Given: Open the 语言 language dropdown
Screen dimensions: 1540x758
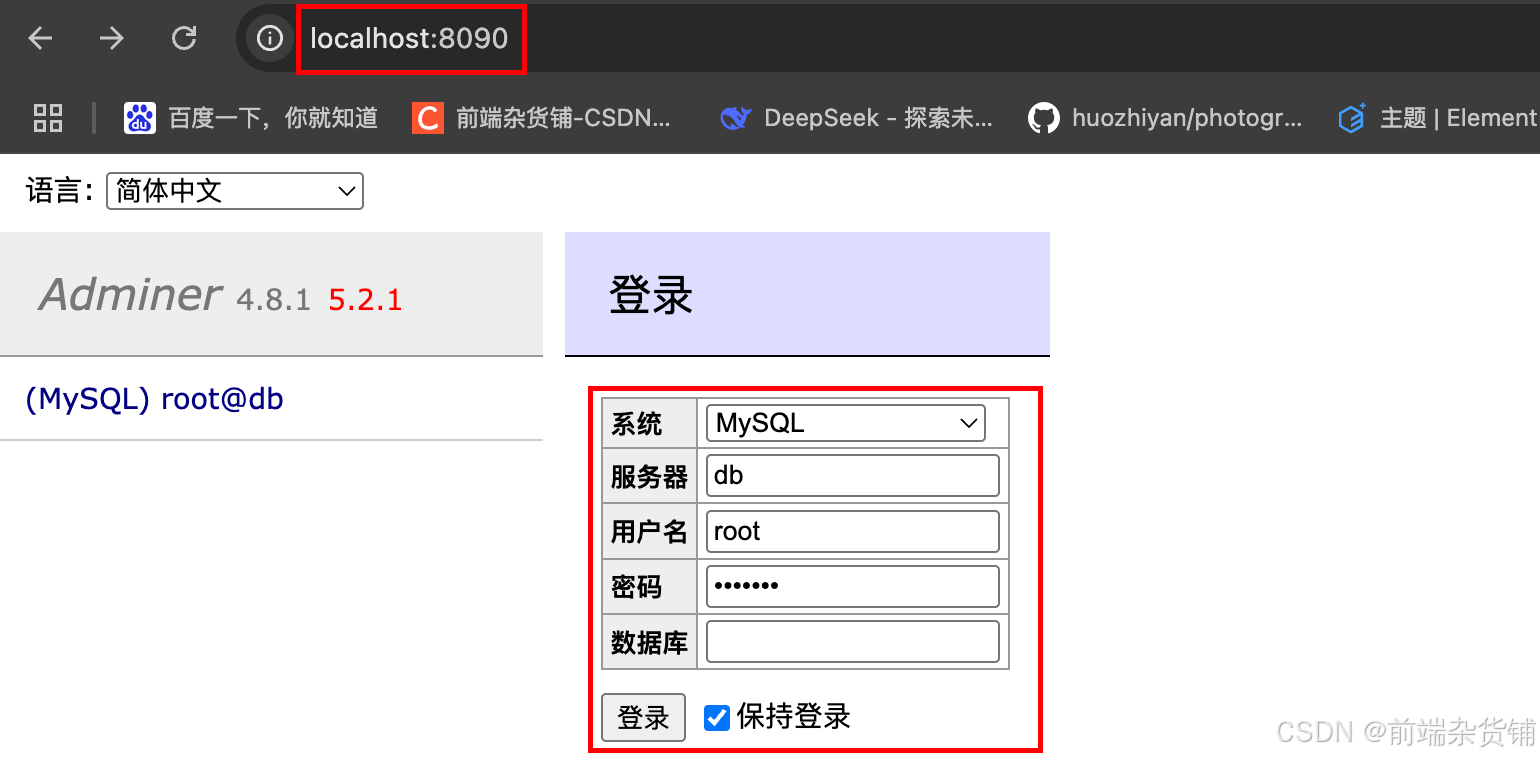Looking at the screenshot, I should pyautogui.click(x=235, y=191).
